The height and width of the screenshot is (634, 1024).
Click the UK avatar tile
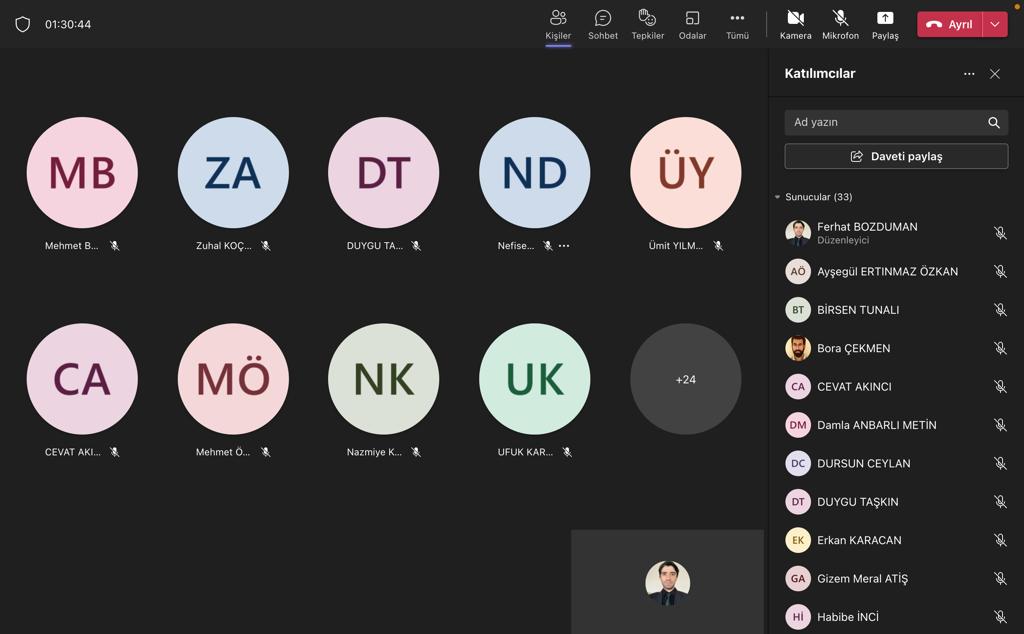[x=534, y=379]
